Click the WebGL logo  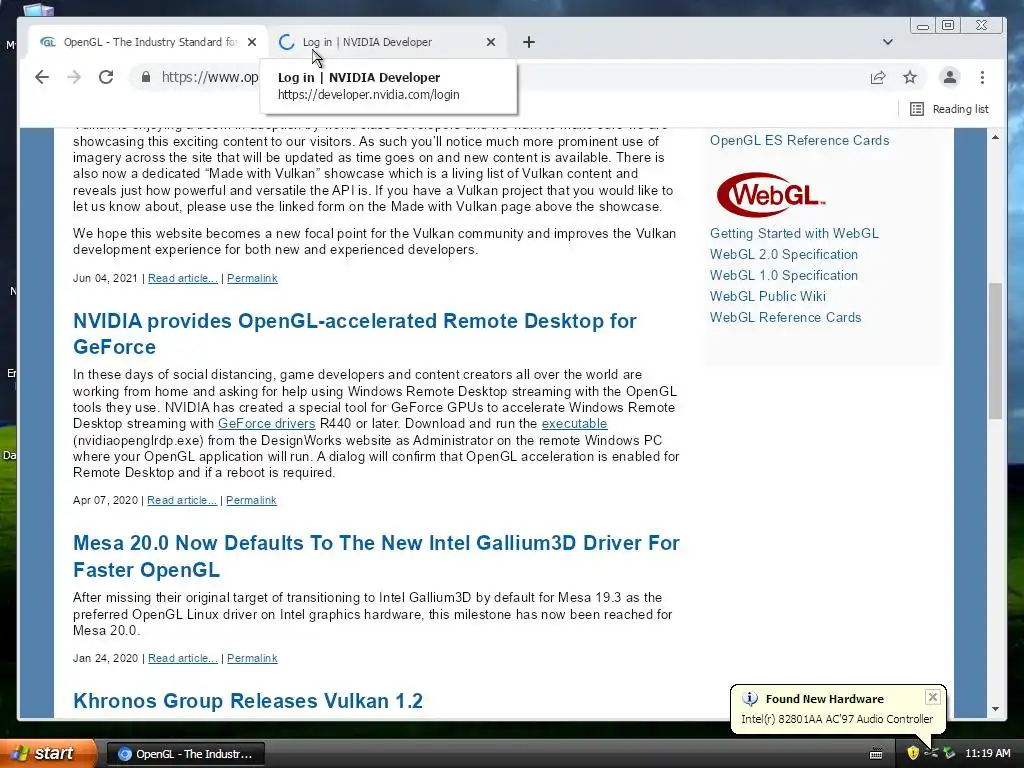click(x=771, y=195)
